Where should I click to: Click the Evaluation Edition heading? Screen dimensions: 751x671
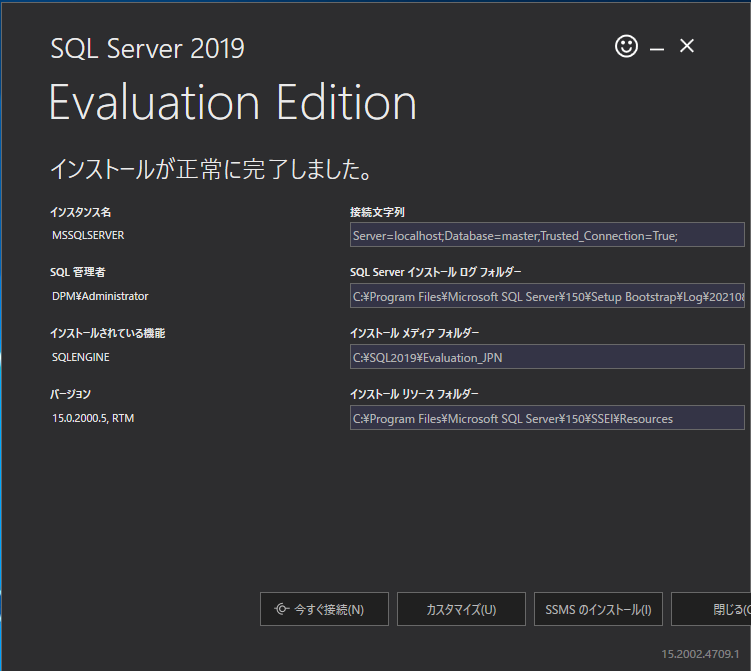233,102
